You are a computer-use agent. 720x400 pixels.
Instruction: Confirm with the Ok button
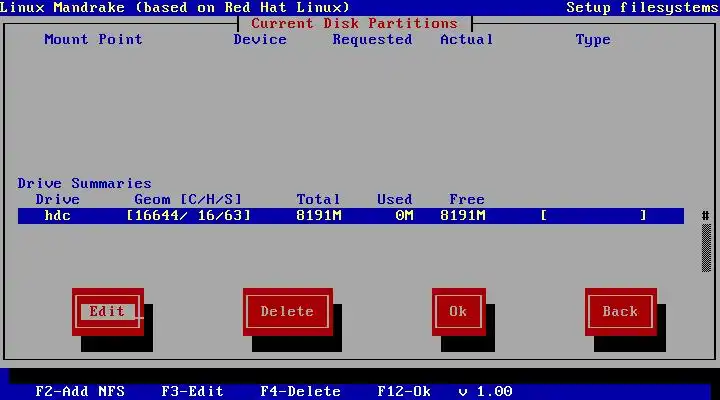pos(459,312)
